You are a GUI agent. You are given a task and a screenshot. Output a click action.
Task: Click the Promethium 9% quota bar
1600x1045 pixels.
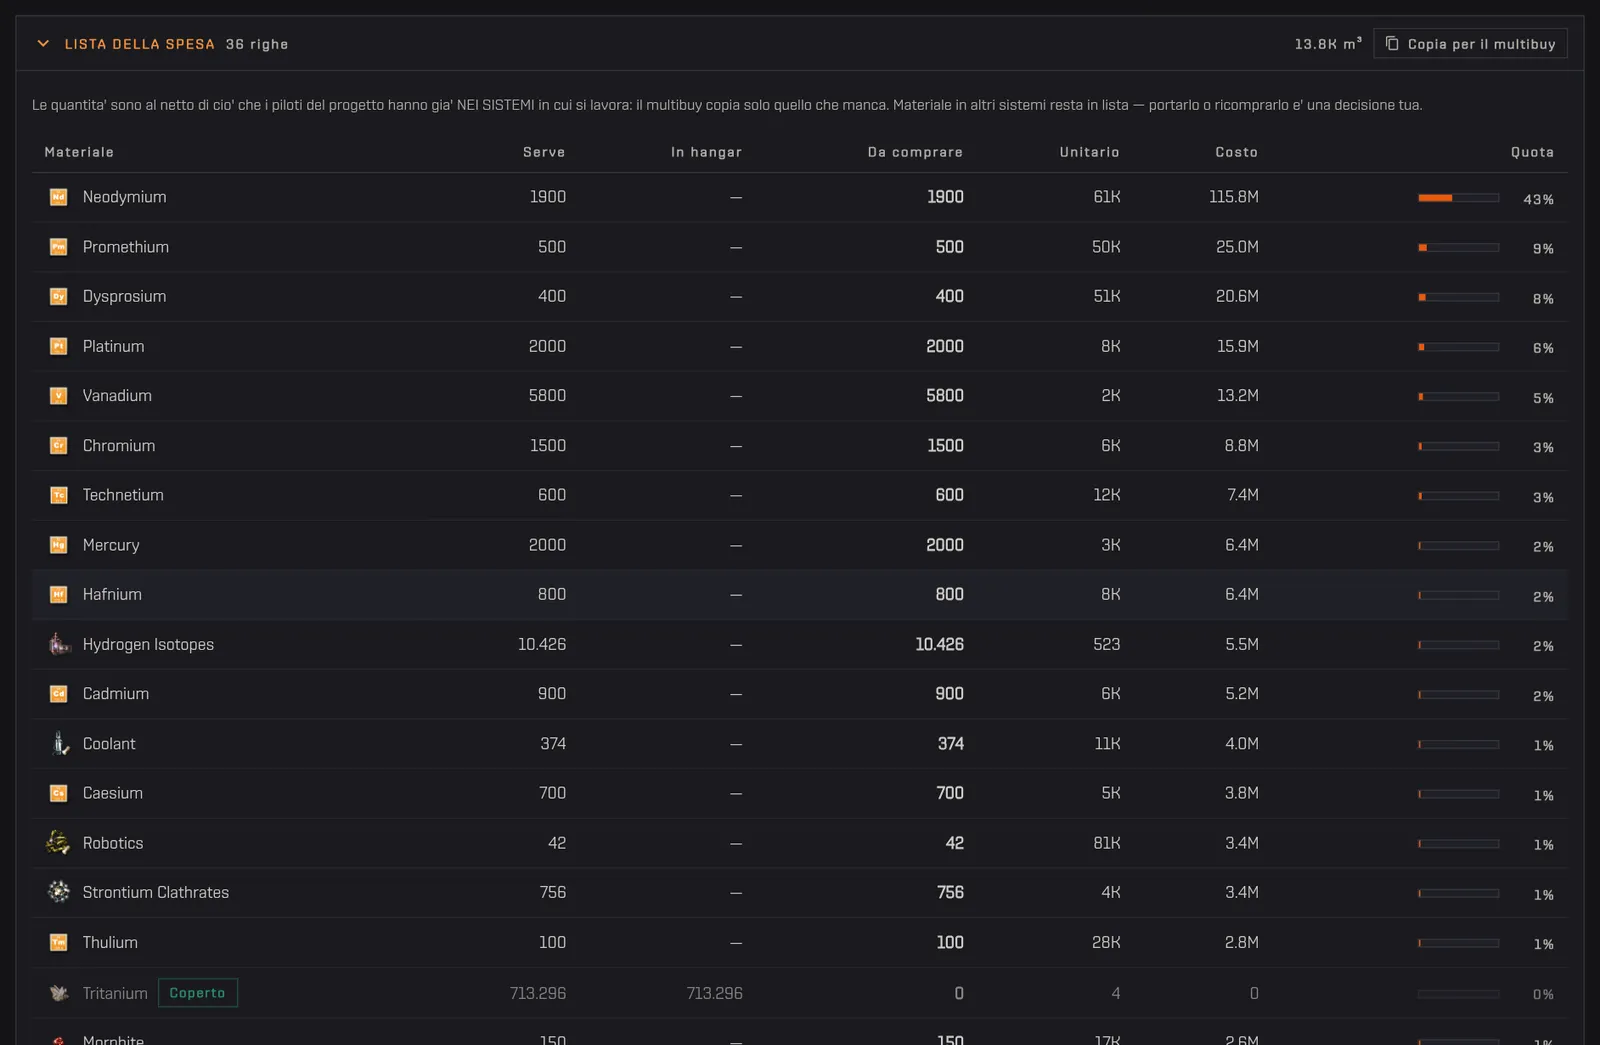[x=1458, y=247]
